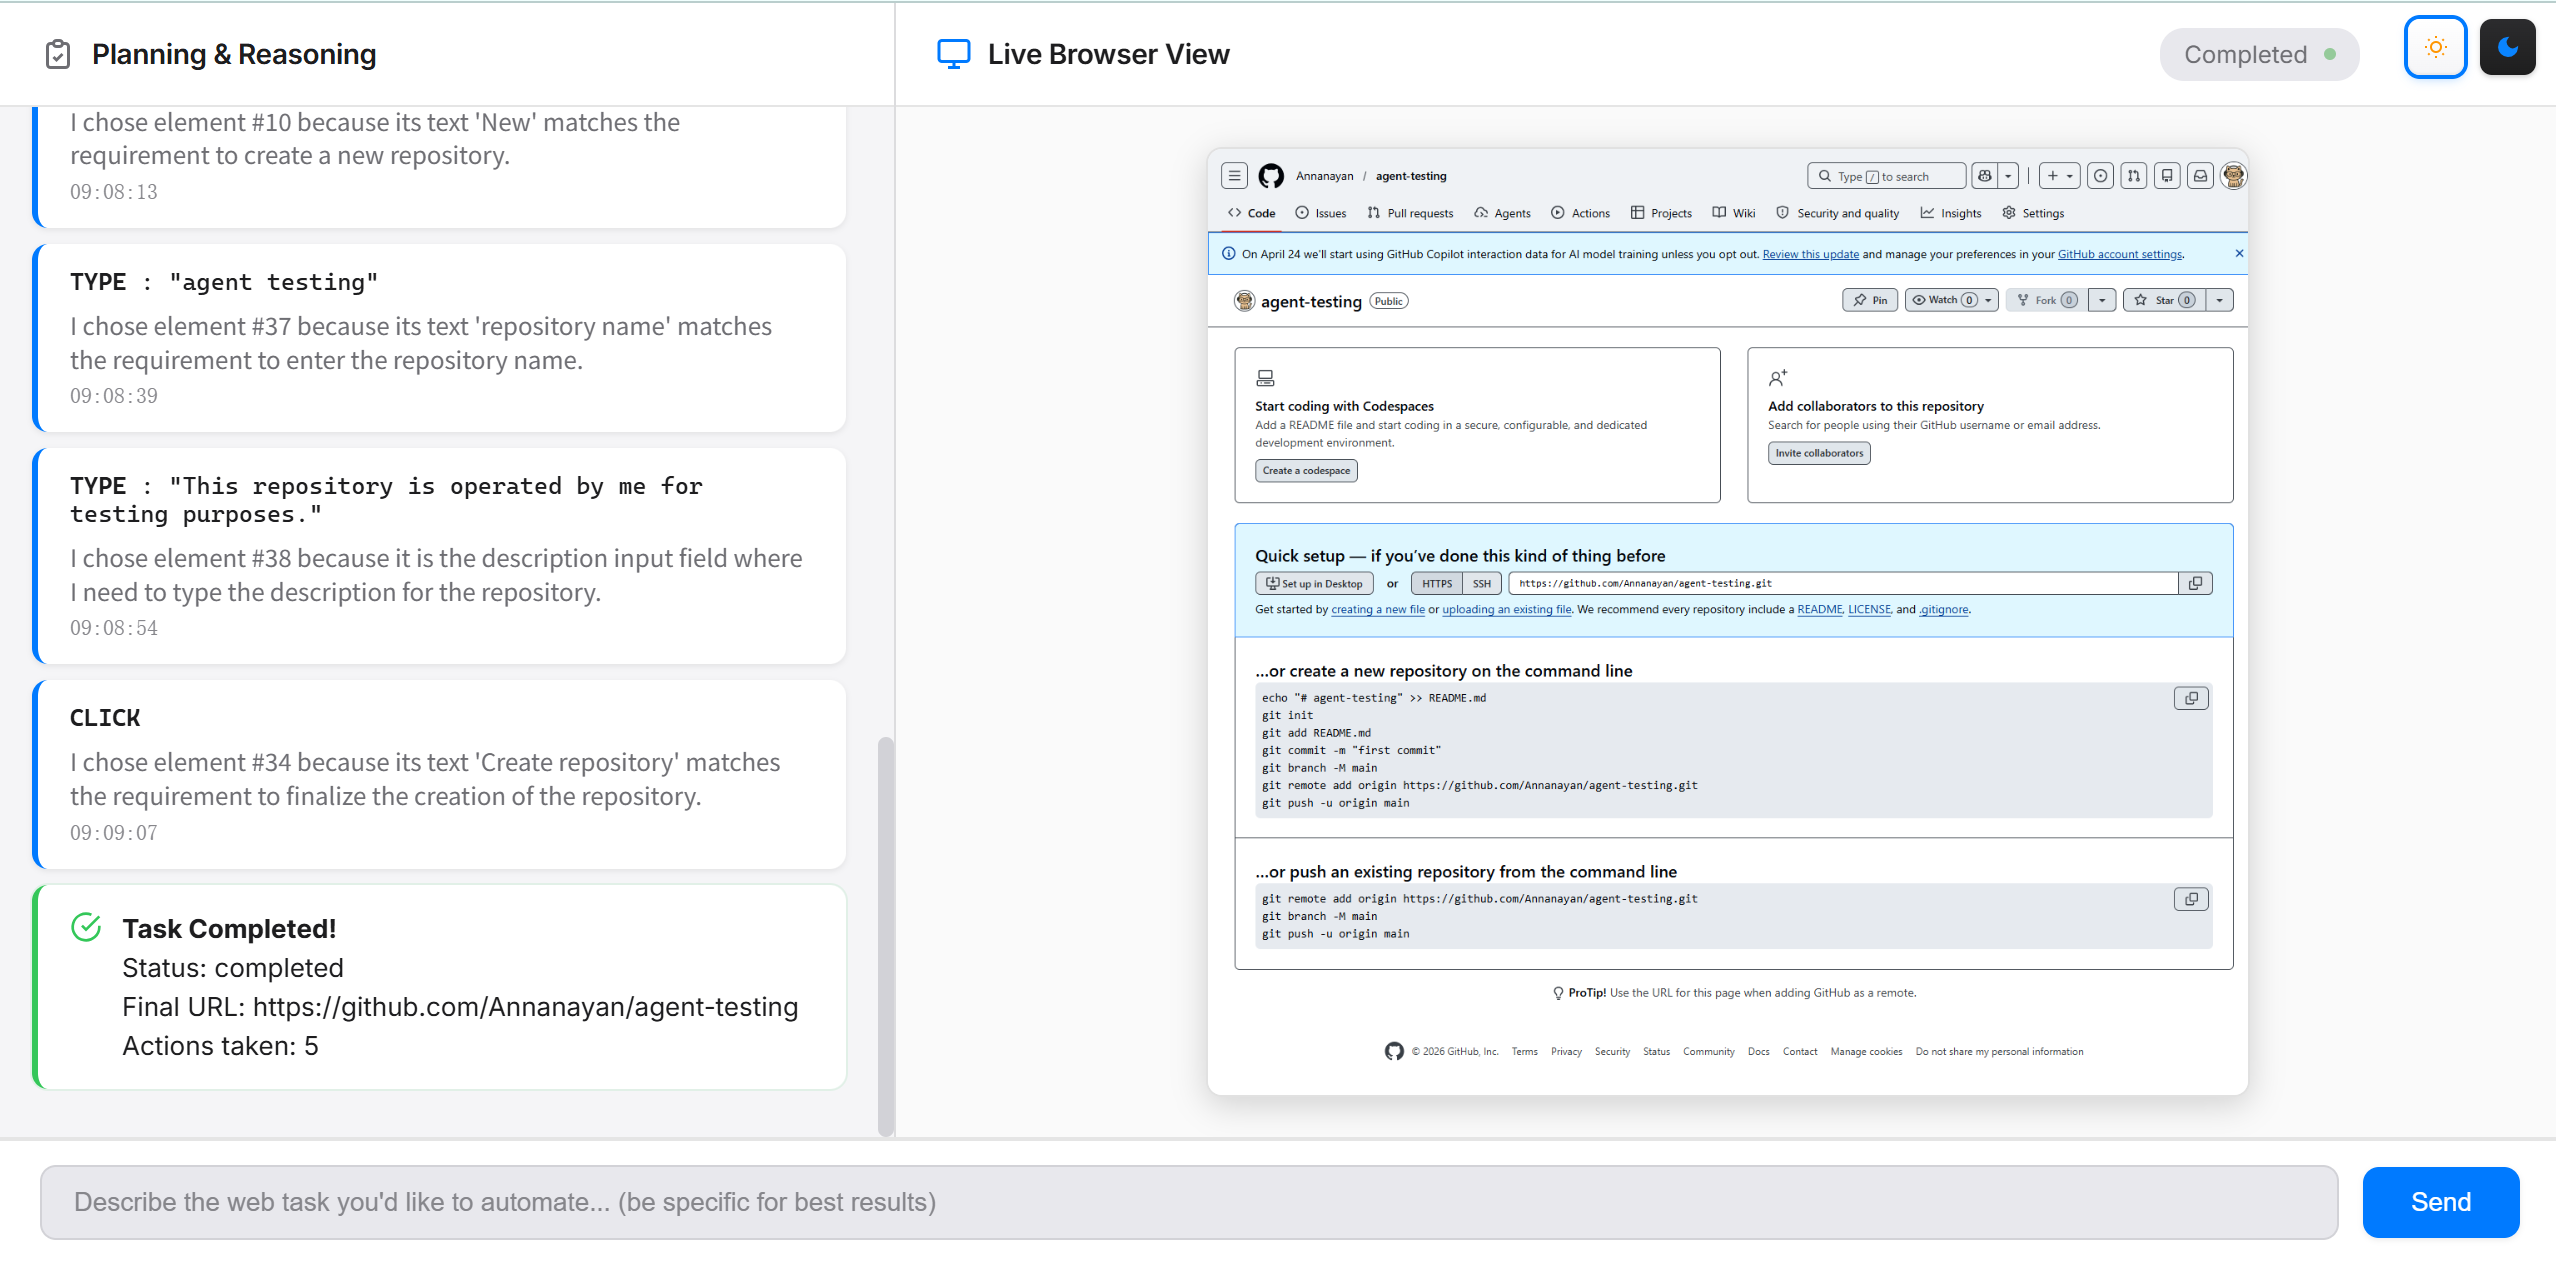Copy the push-existing-repository commands
Viewport: 2556px width, 1262px height.
pyautogui.click(x=2191, y=900)
